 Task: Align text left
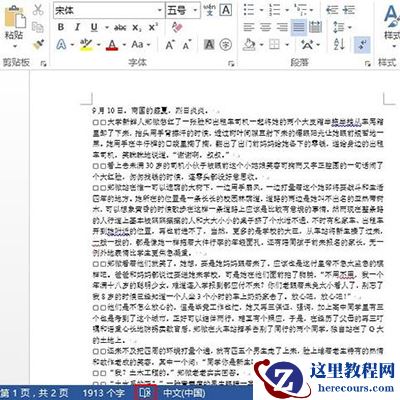[249, 27]
